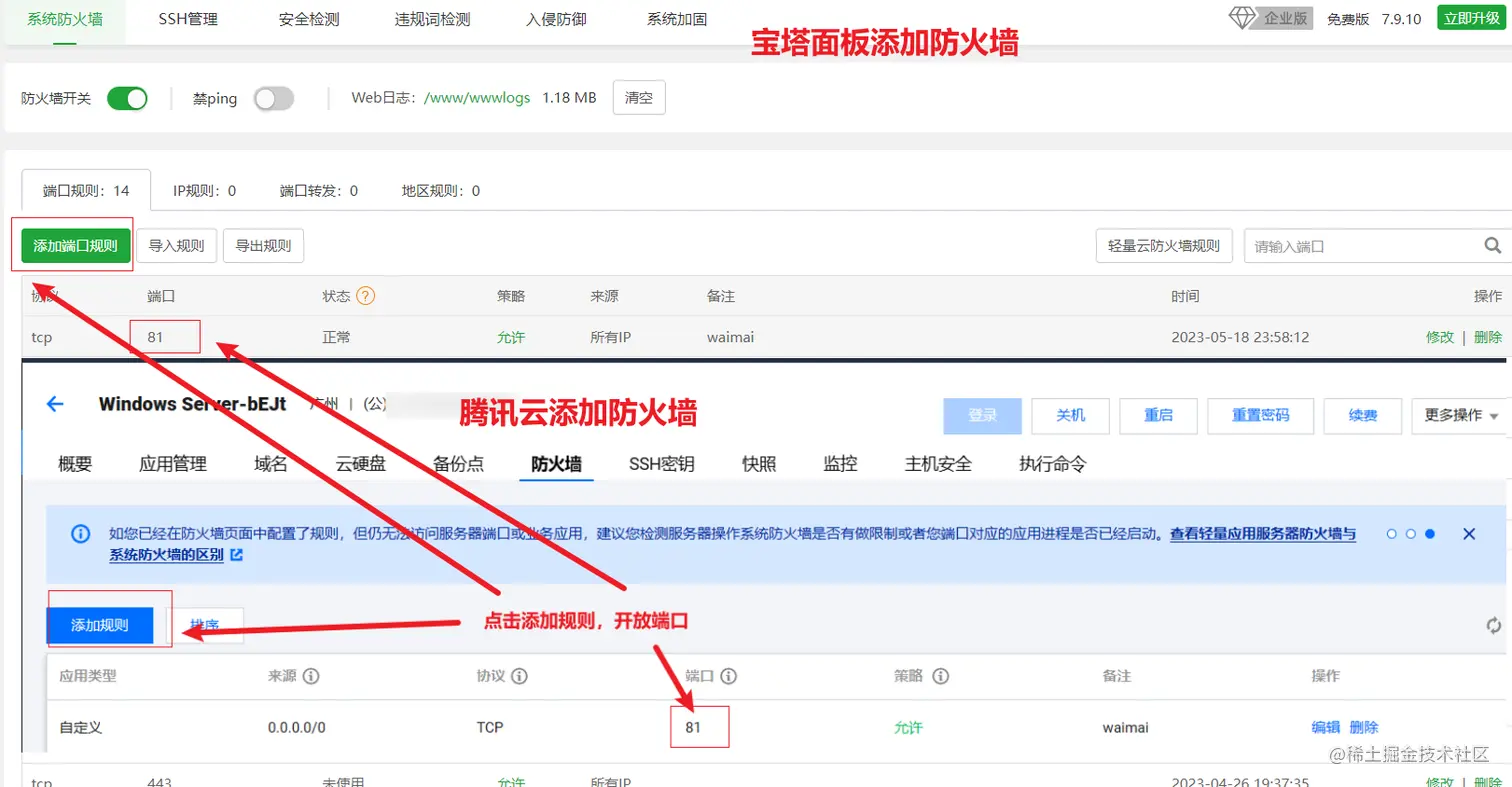Open the 系统加固 tab

point(677,18)
